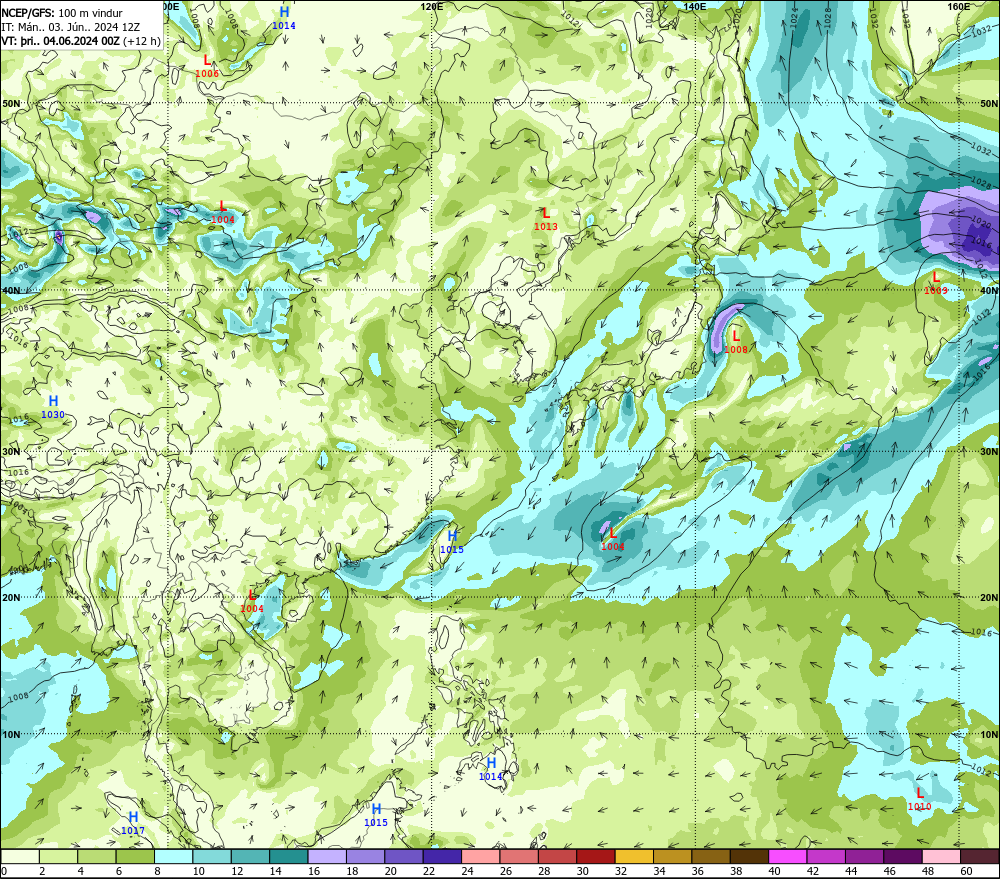Select the 48–60 light pink legend swatch
This screenshot has width=1000, height=879.
coord(941,856)
